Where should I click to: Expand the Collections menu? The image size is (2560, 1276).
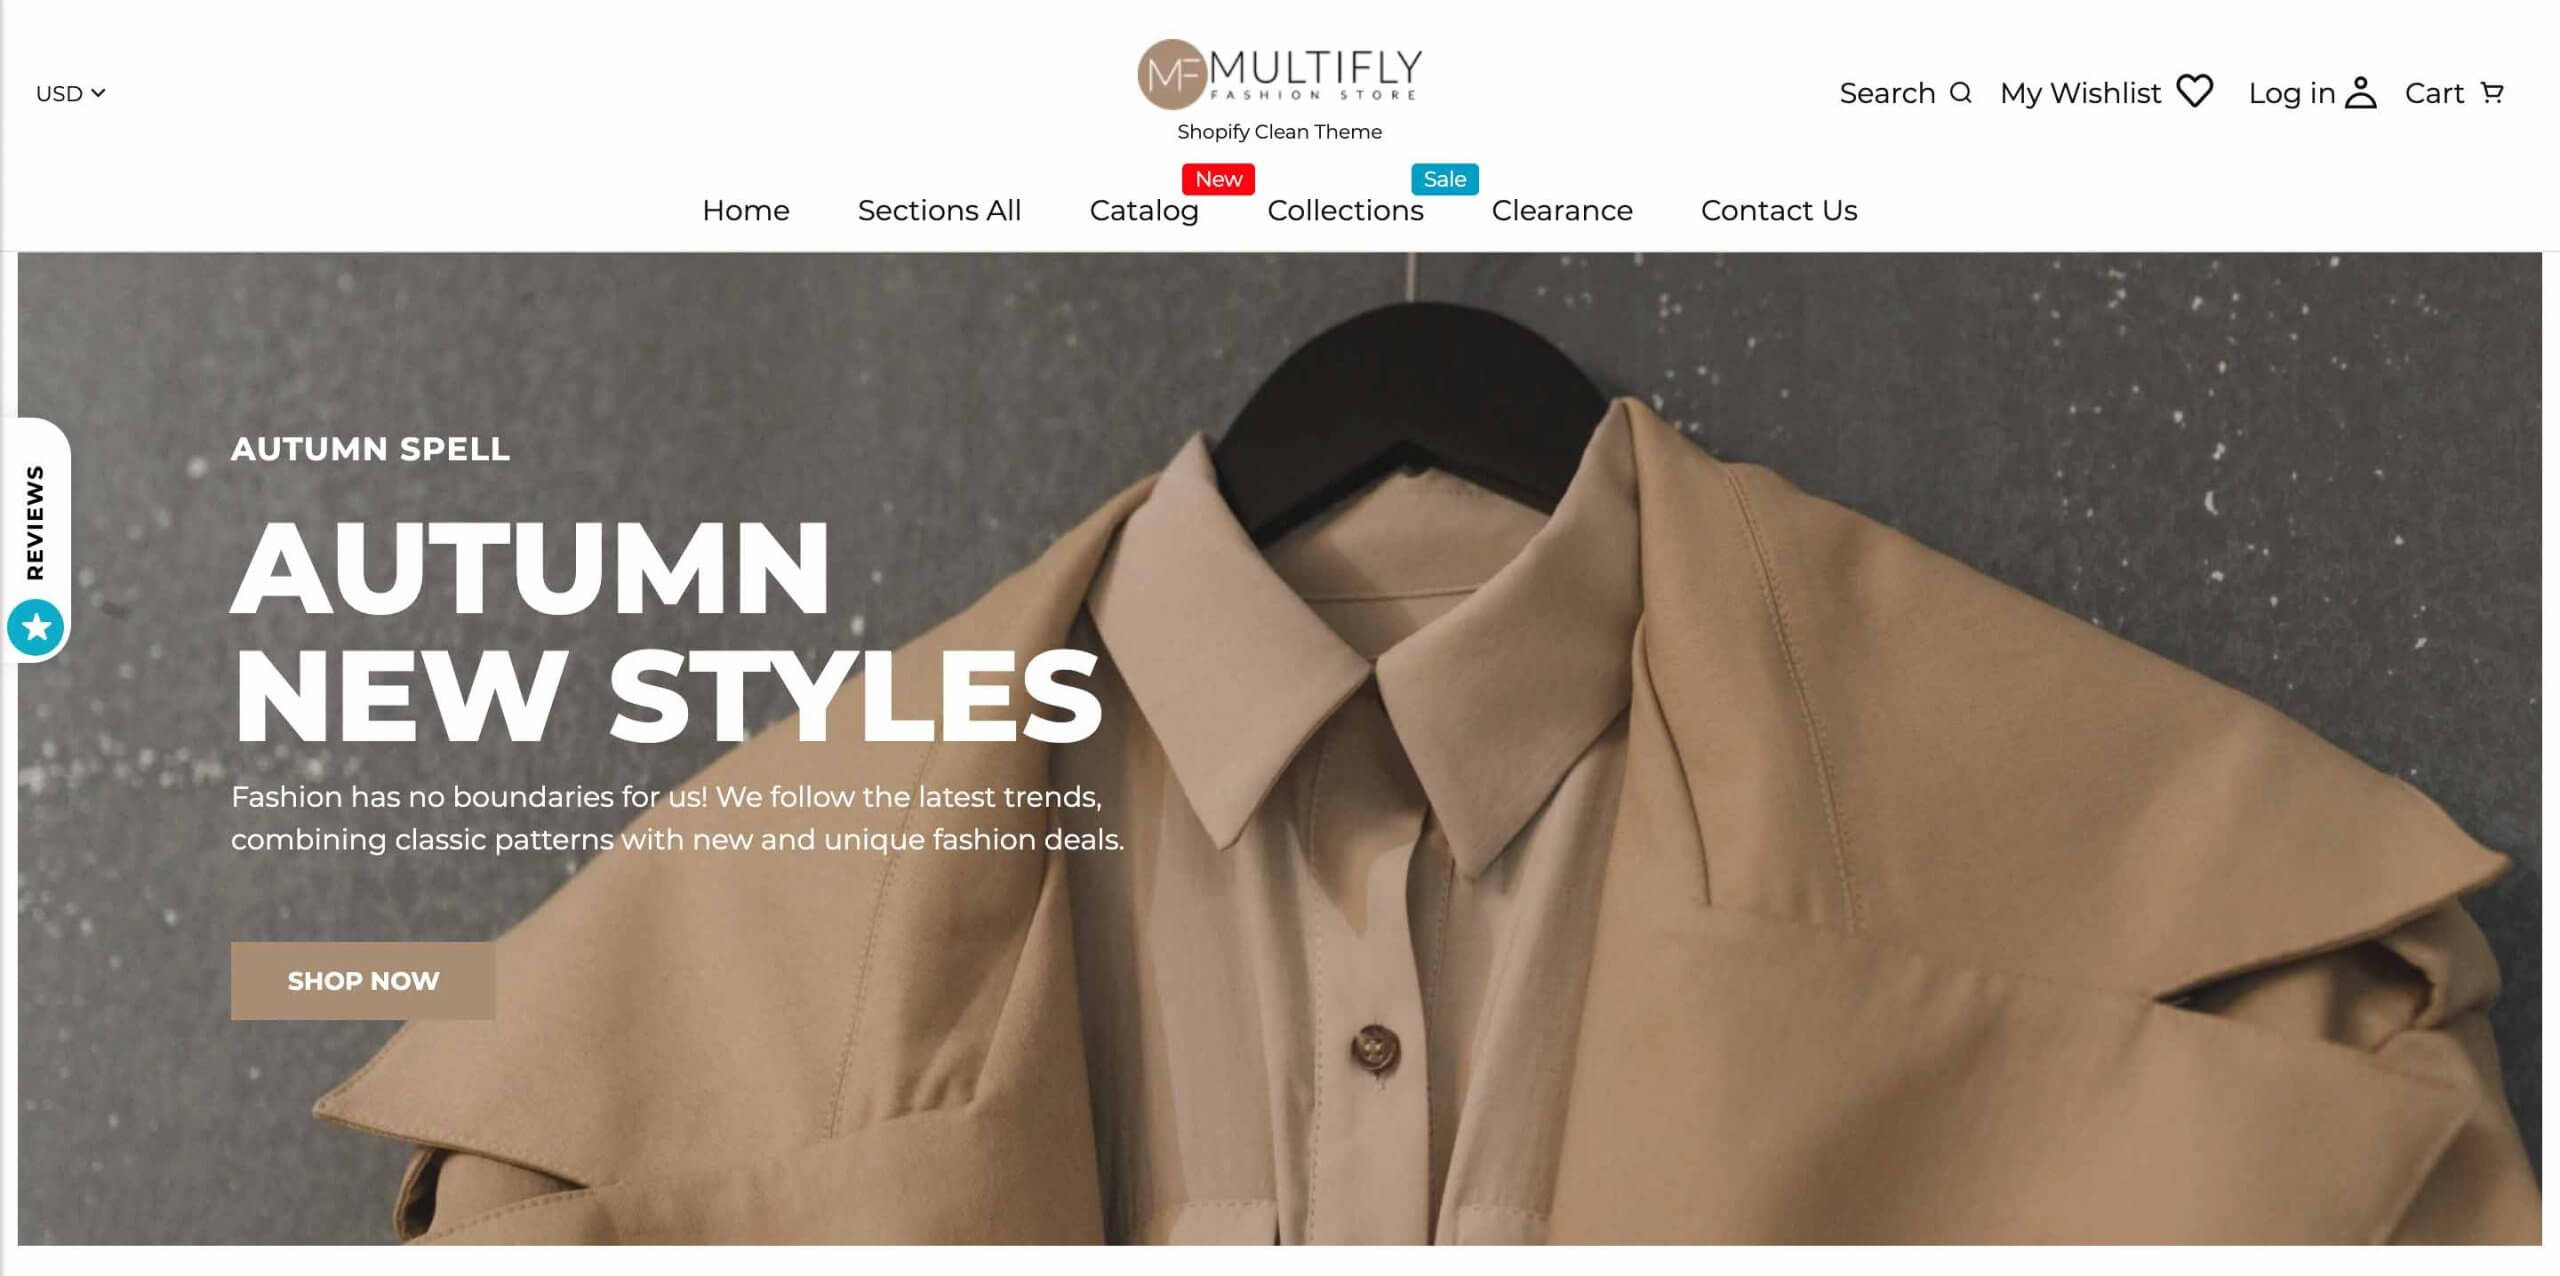[x=1345, y=210]
